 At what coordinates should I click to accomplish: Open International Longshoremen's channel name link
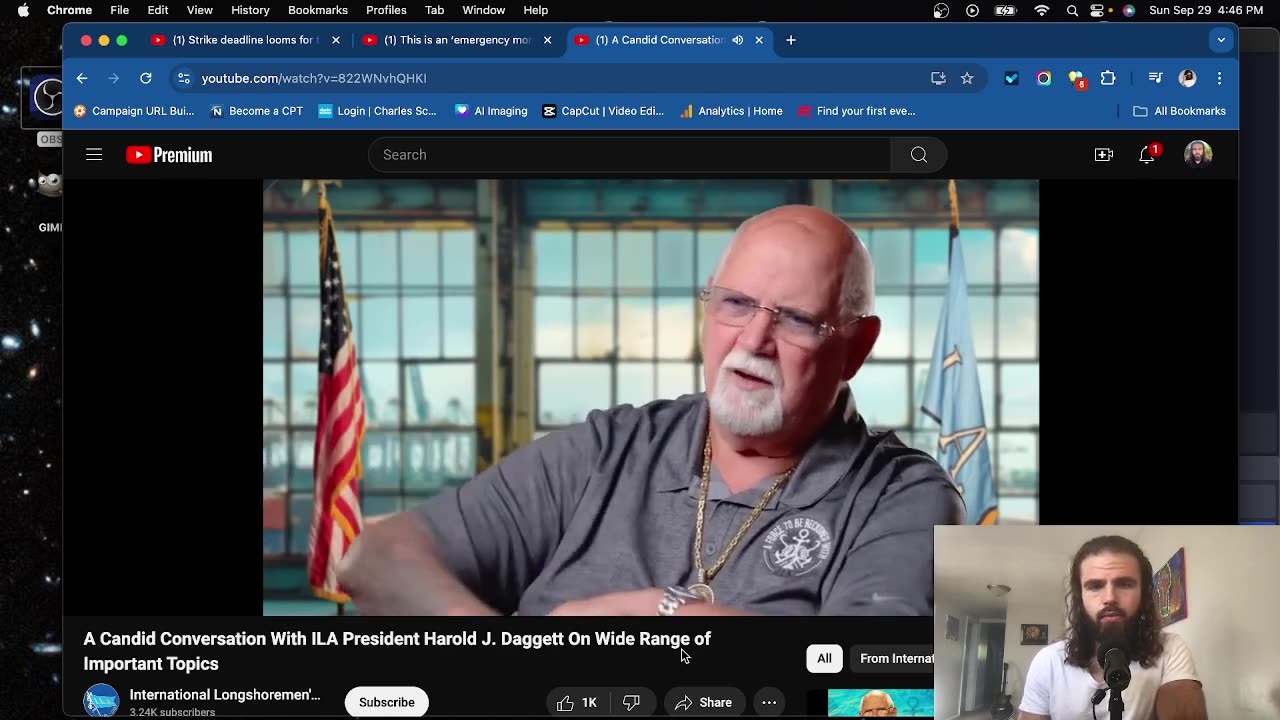(x=225, y=695)
